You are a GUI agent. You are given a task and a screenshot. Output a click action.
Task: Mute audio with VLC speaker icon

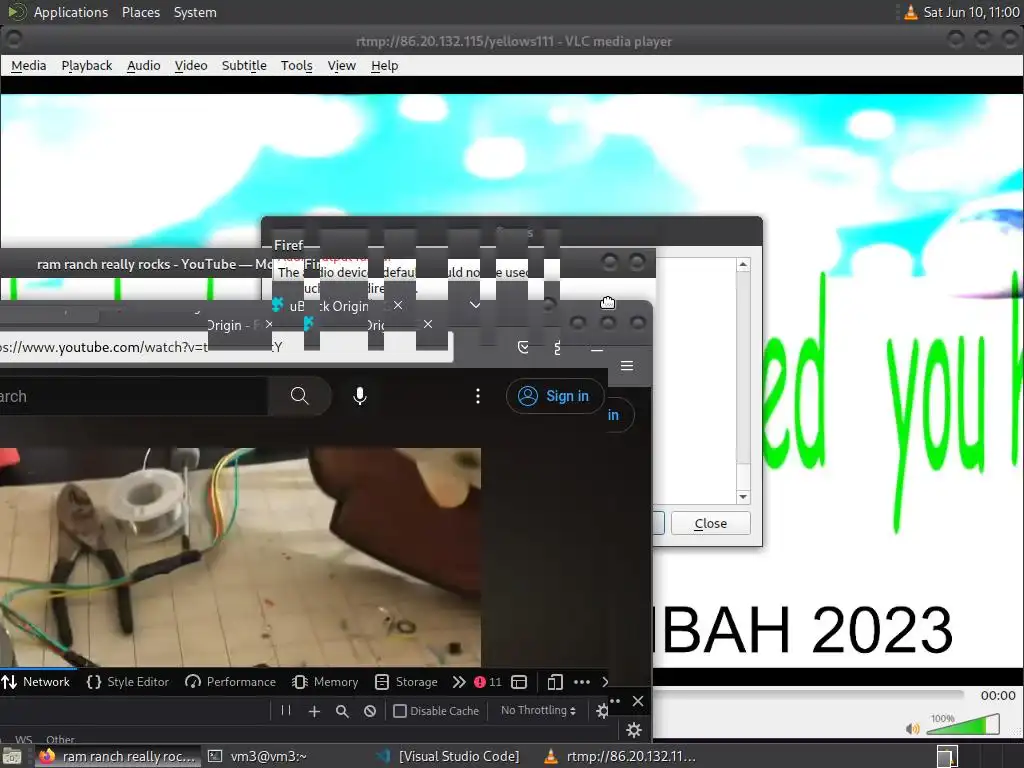[913, 728]
